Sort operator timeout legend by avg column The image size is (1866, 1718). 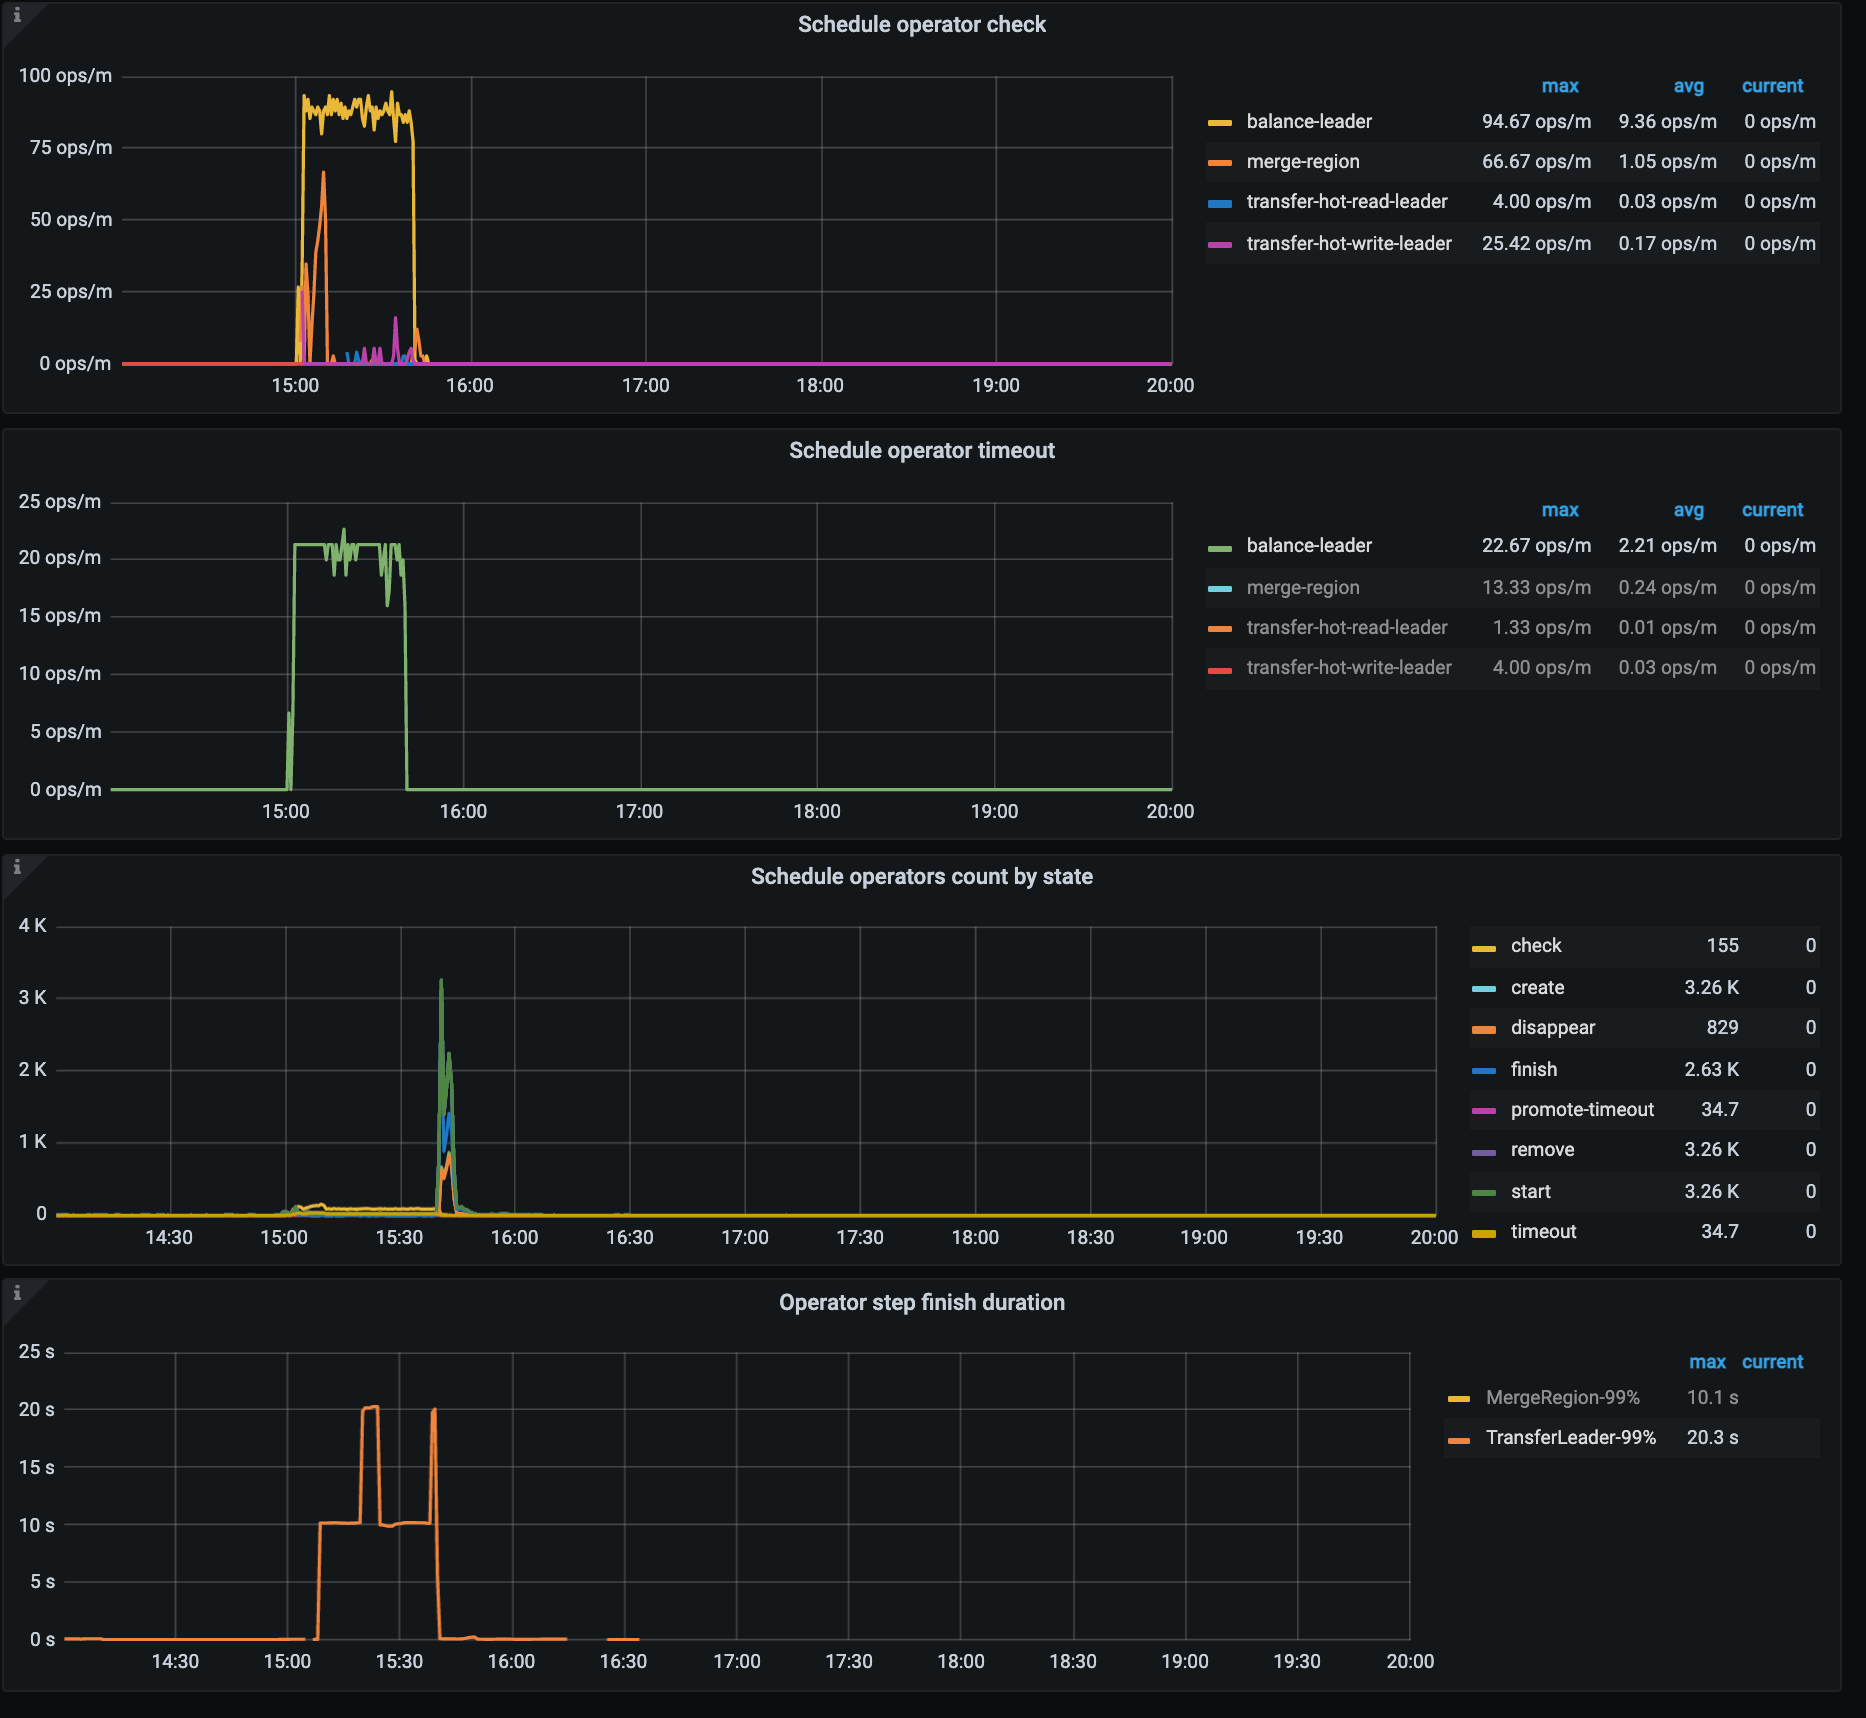click(1688, 510)
